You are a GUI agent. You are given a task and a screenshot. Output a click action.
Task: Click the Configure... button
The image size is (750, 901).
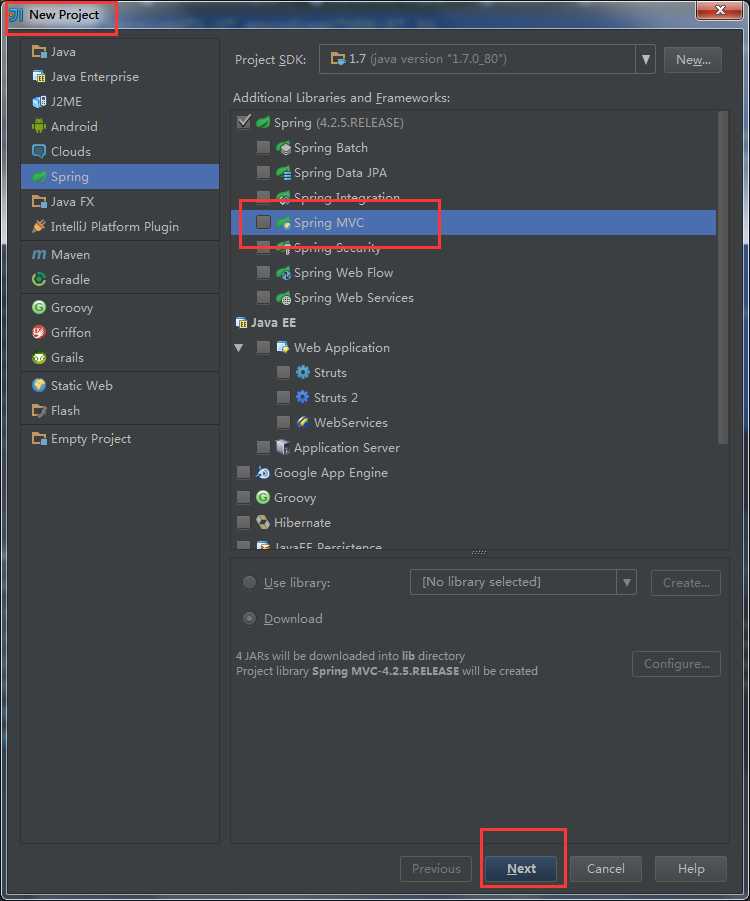676,664
